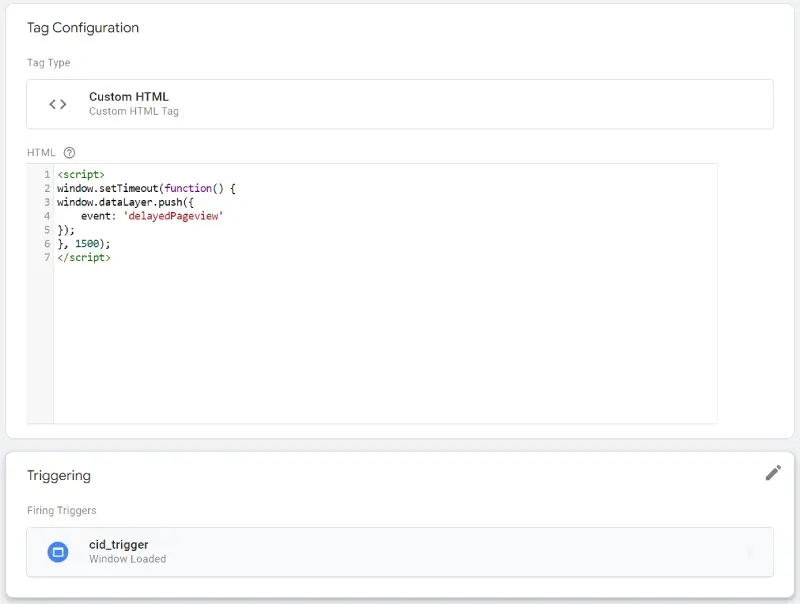Click the edit icon in the Triggering header
Screen dimensions: 800x604
click(x=773, y=472)
